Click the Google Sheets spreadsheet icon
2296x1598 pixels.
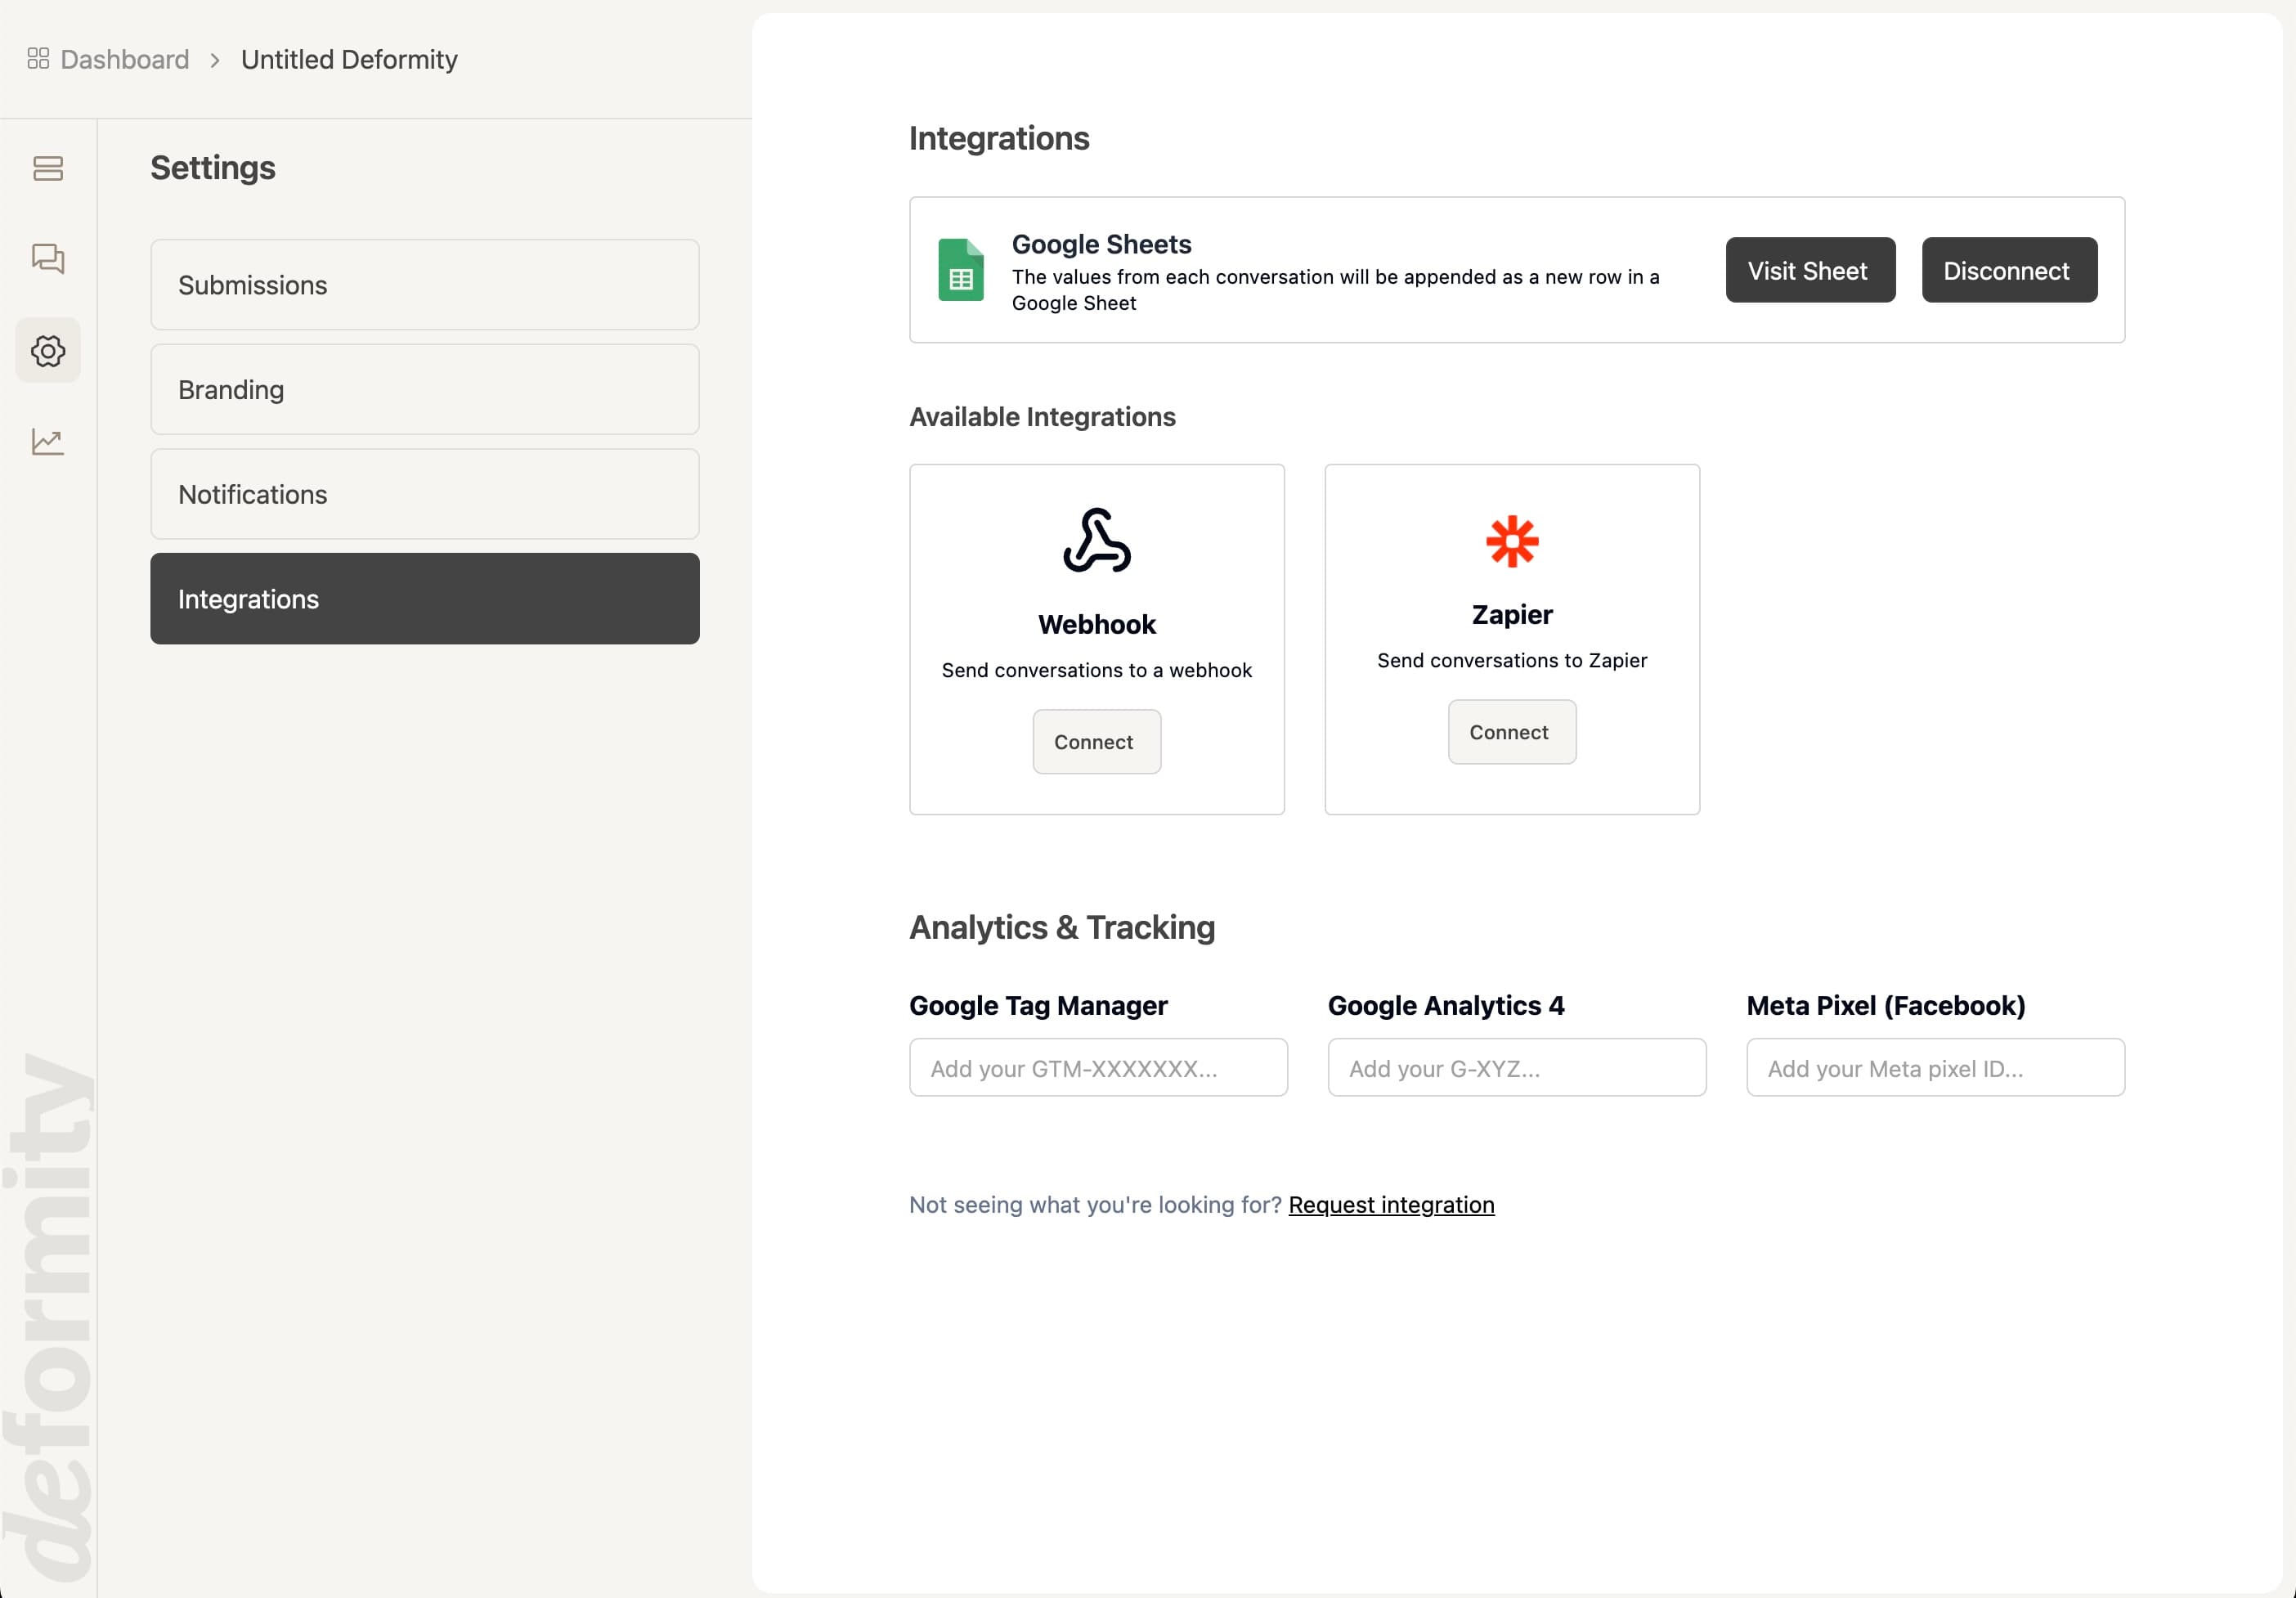(960, 270)
